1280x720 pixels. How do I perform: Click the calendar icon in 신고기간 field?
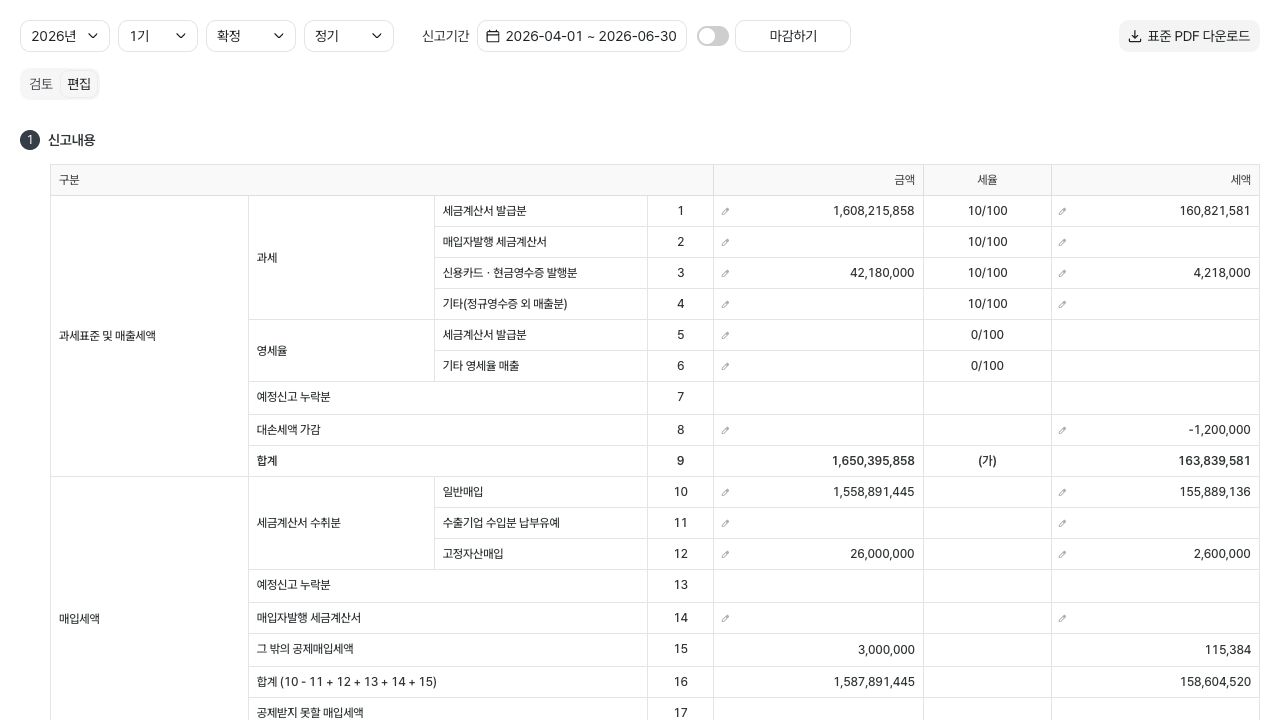click(493, 36)
